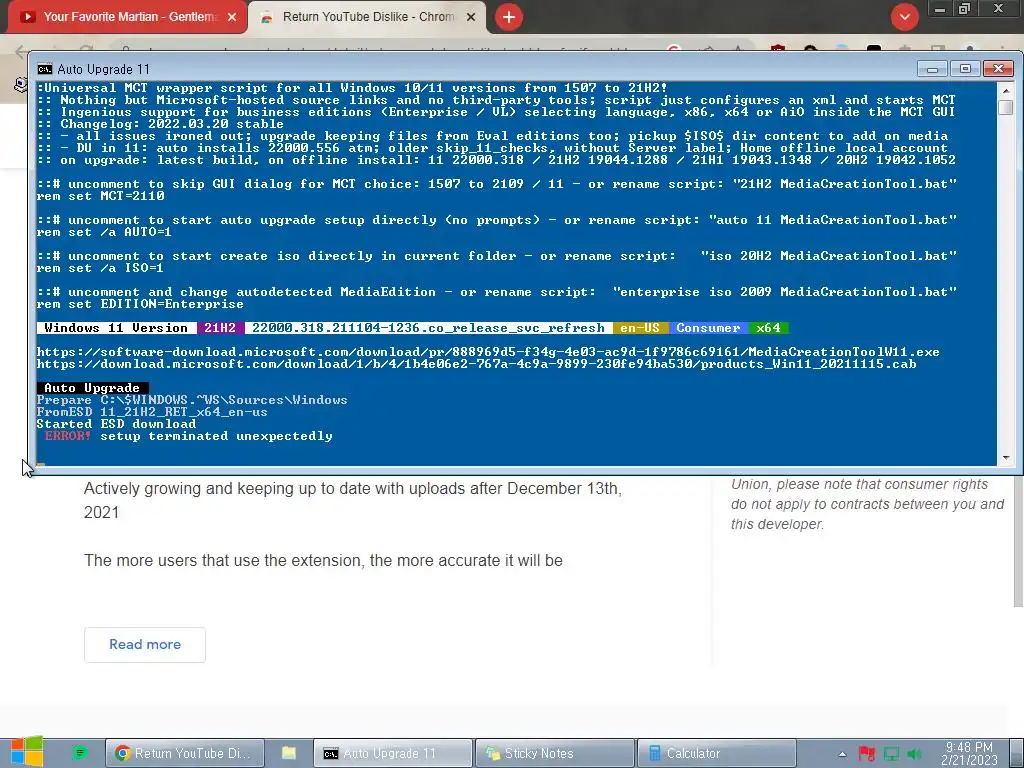The width and height of the screenshot is (1024, 768).
Task: Close the Return YouTube Dislike tab
Action: pos(471,17)
